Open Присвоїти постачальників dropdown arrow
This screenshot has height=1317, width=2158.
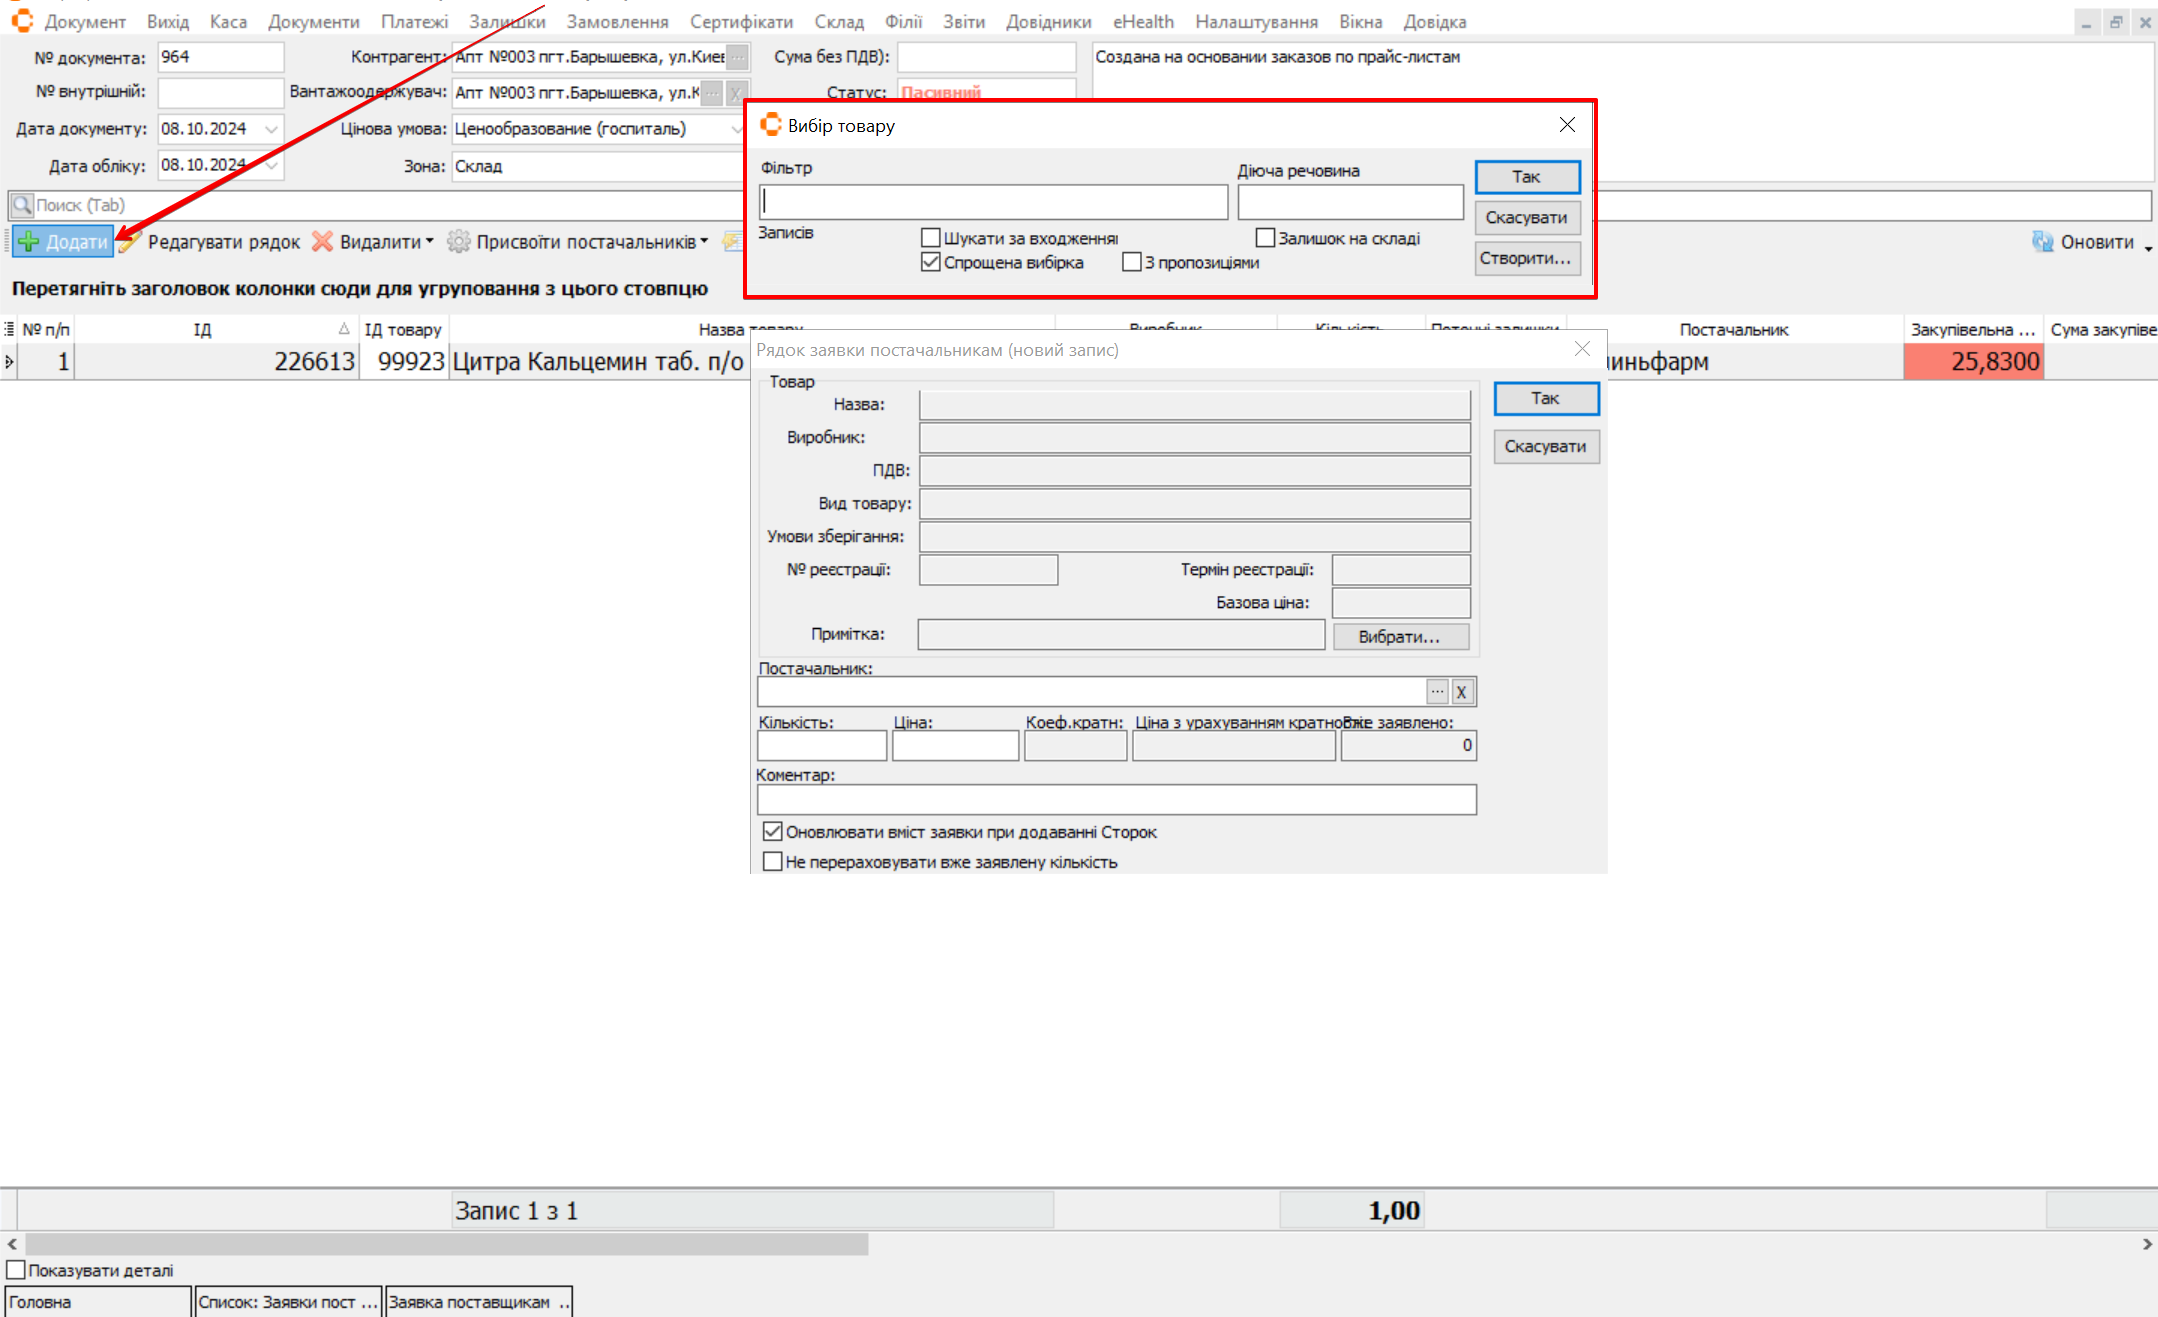[x=704, y=242]
